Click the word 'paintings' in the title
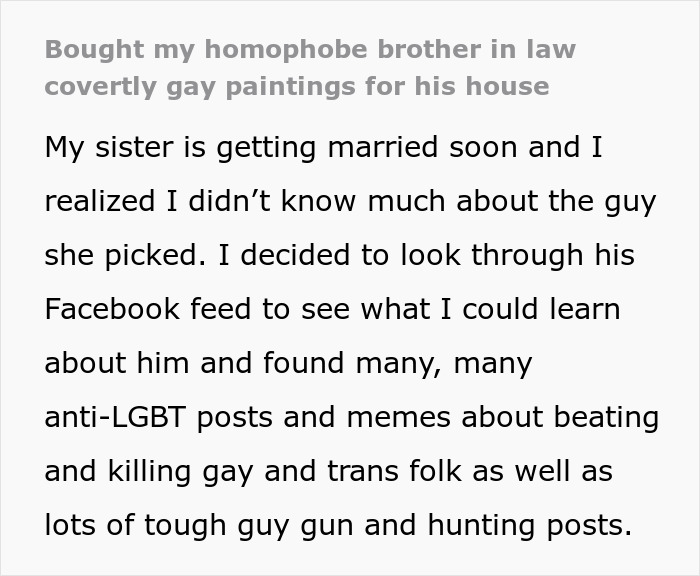The image size is (700, 576). click(290, 88)
